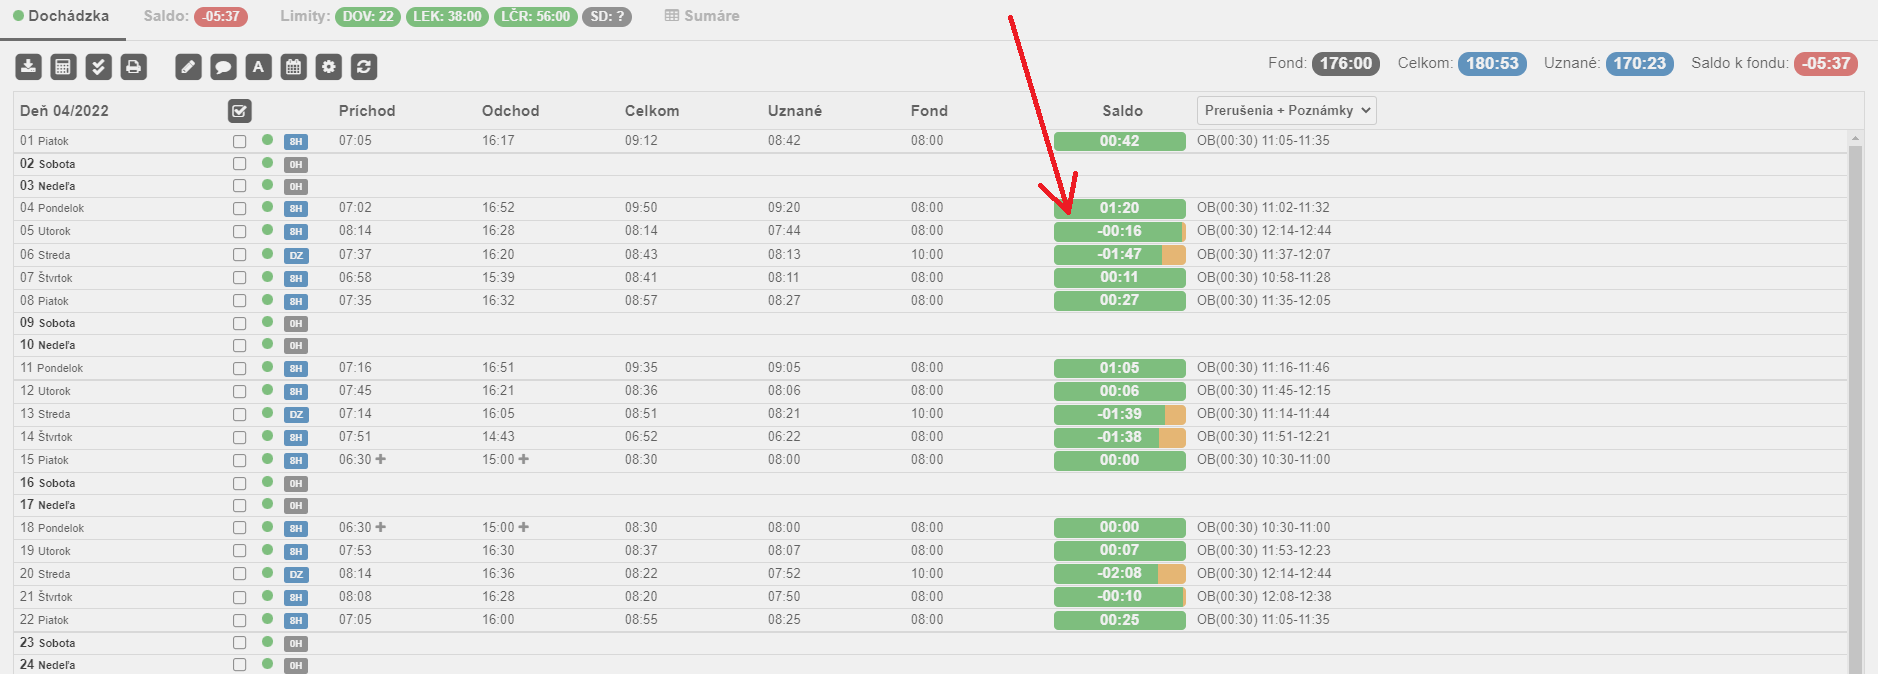This screenshot has height=674, width=1878.
Task: Click the calendar icon in toolbar
Action: click(x=293, y=67)
